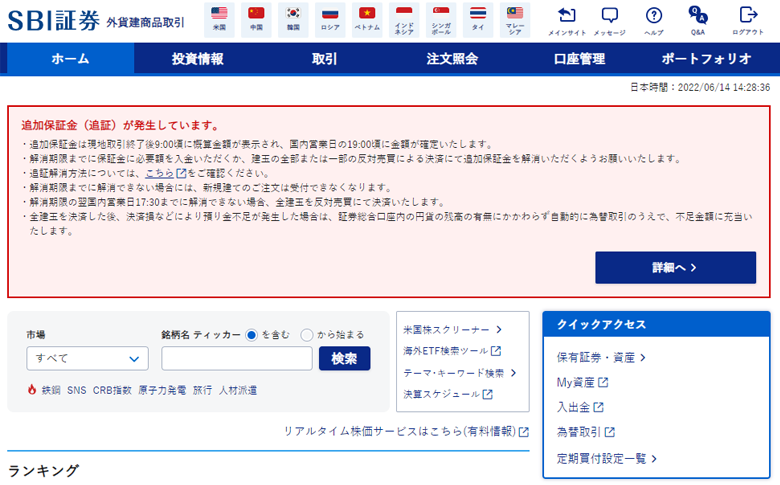Open the 取引 tab
780x485 pixels.
pyautogui.click(x=324, y=59)
